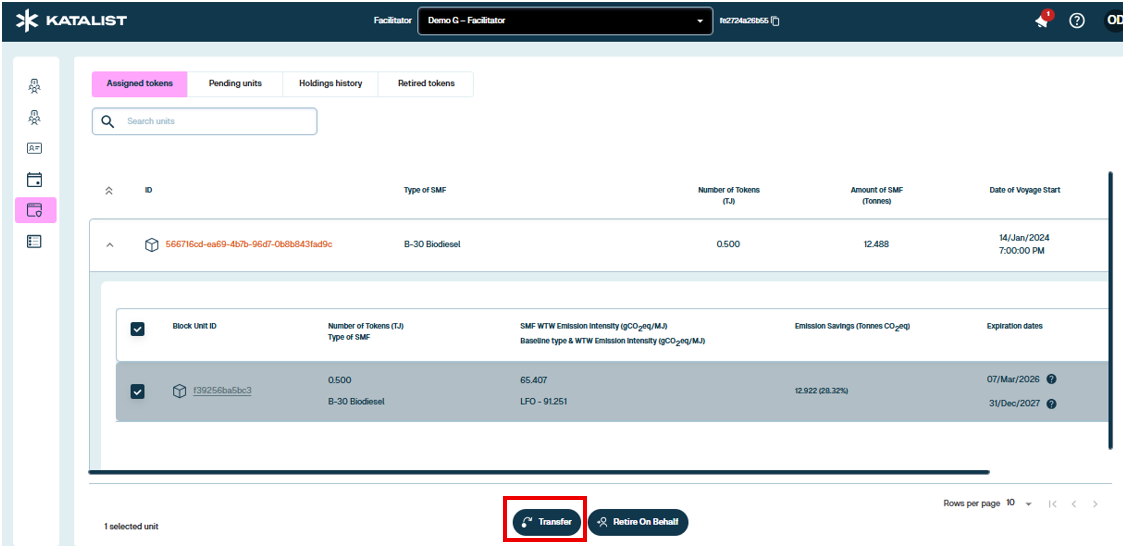Viewport: 1123px width, 547px height.
Task: Open the Rows per page dropdown
Action: tap(1019, 504)
